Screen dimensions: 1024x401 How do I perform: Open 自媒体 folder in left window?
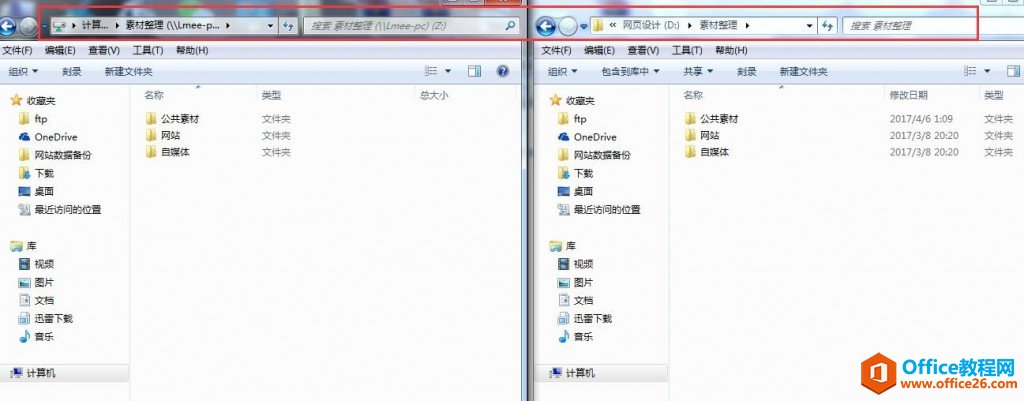coord(168,152)
